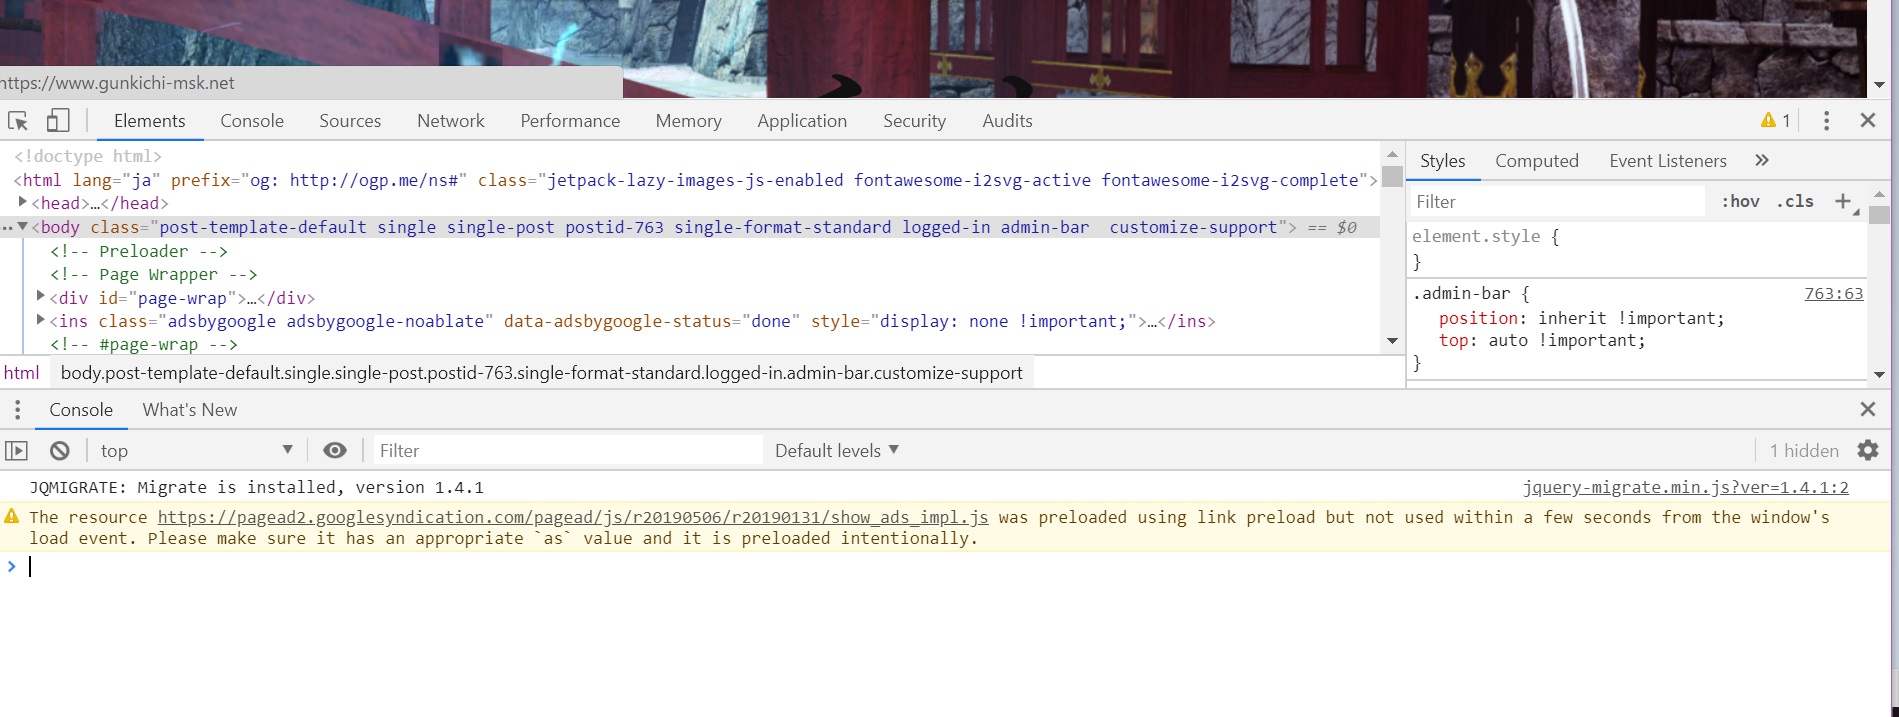Switch to the Network tab
The image size is (1899, 717).
click(x=450, y=121)
